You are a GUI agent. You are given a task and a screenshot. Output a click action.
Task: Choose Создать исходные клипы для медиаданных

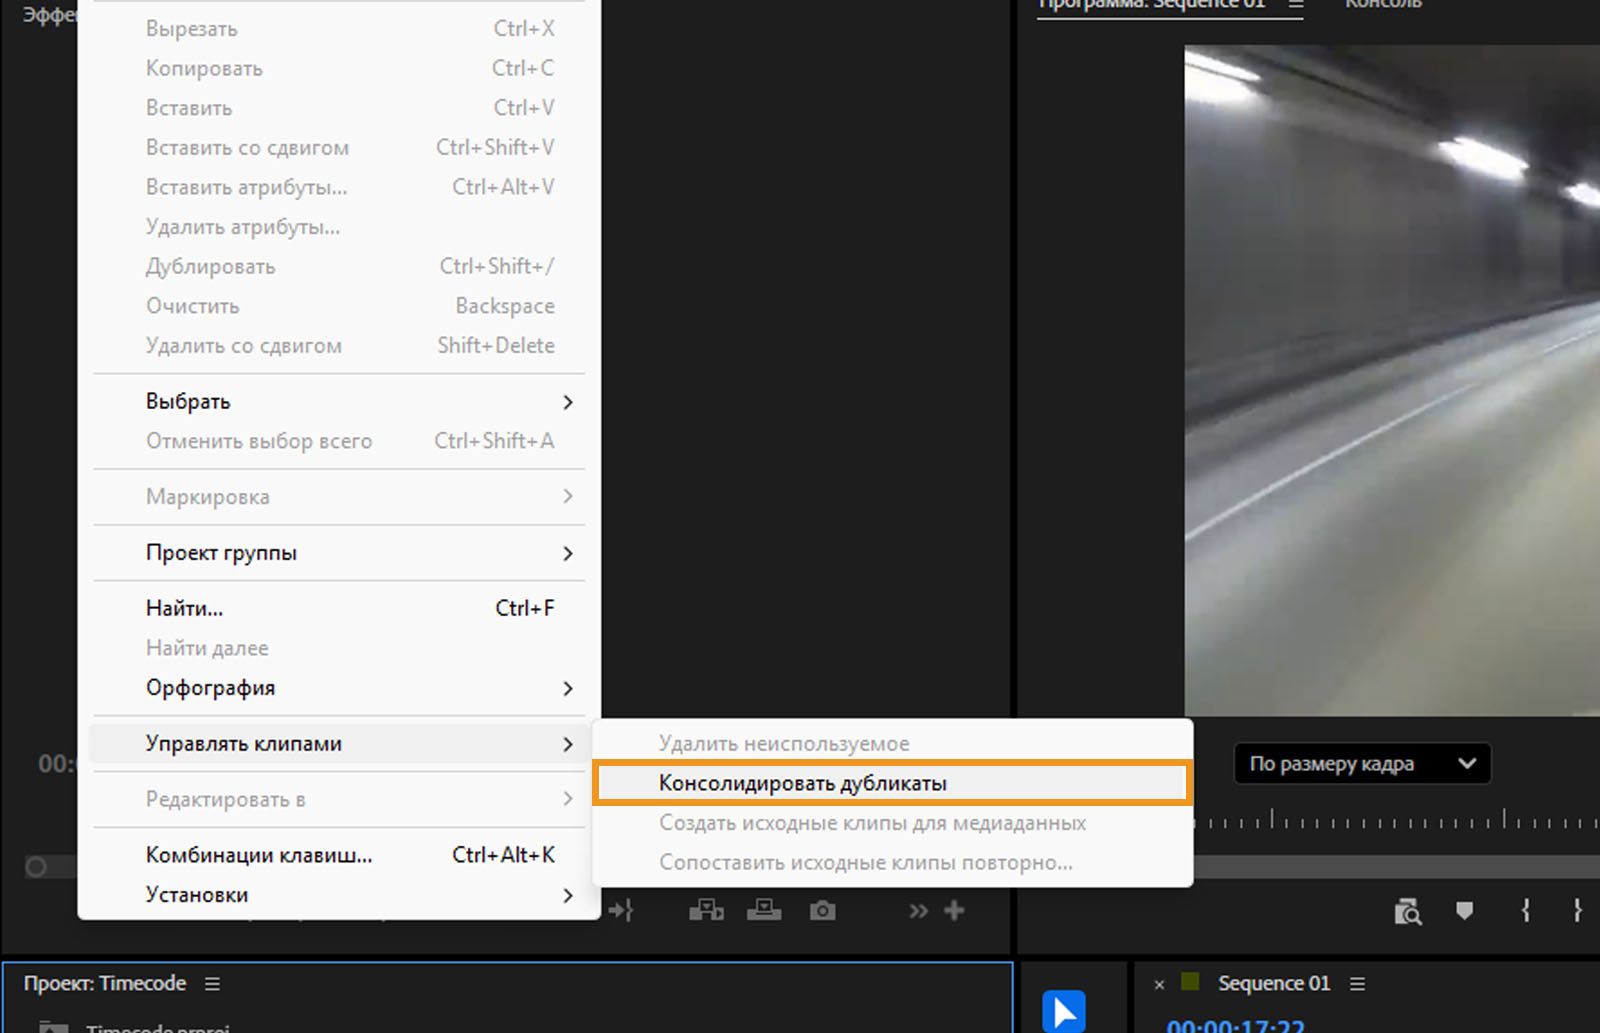tap(892, 823)
